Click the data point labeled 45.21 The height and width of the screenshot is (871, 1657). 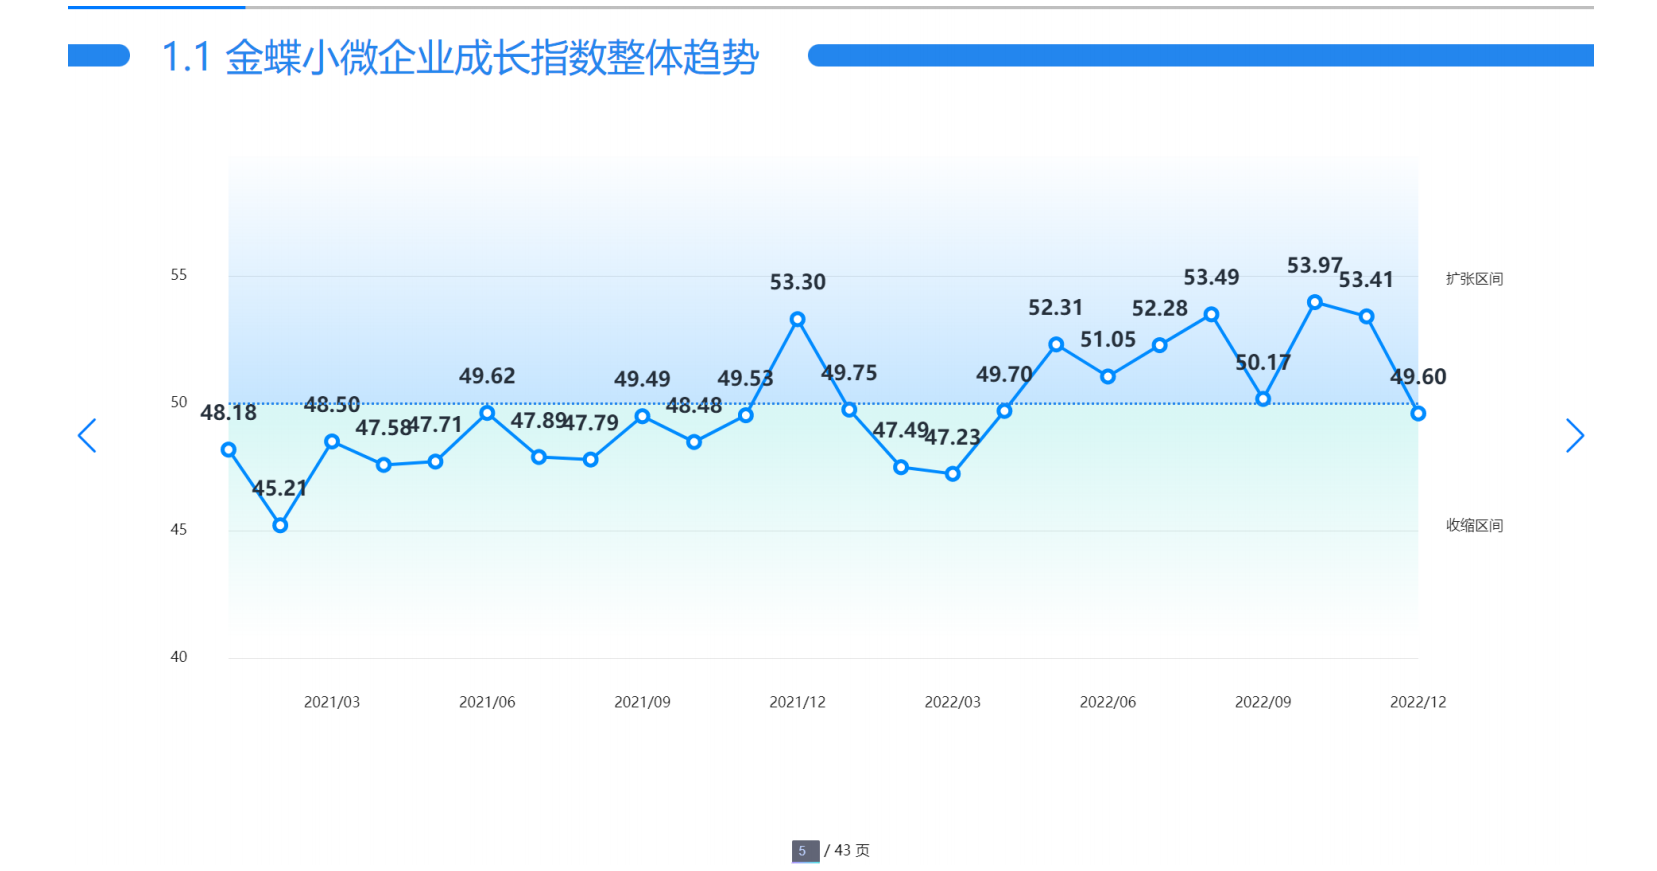[280, 525]
